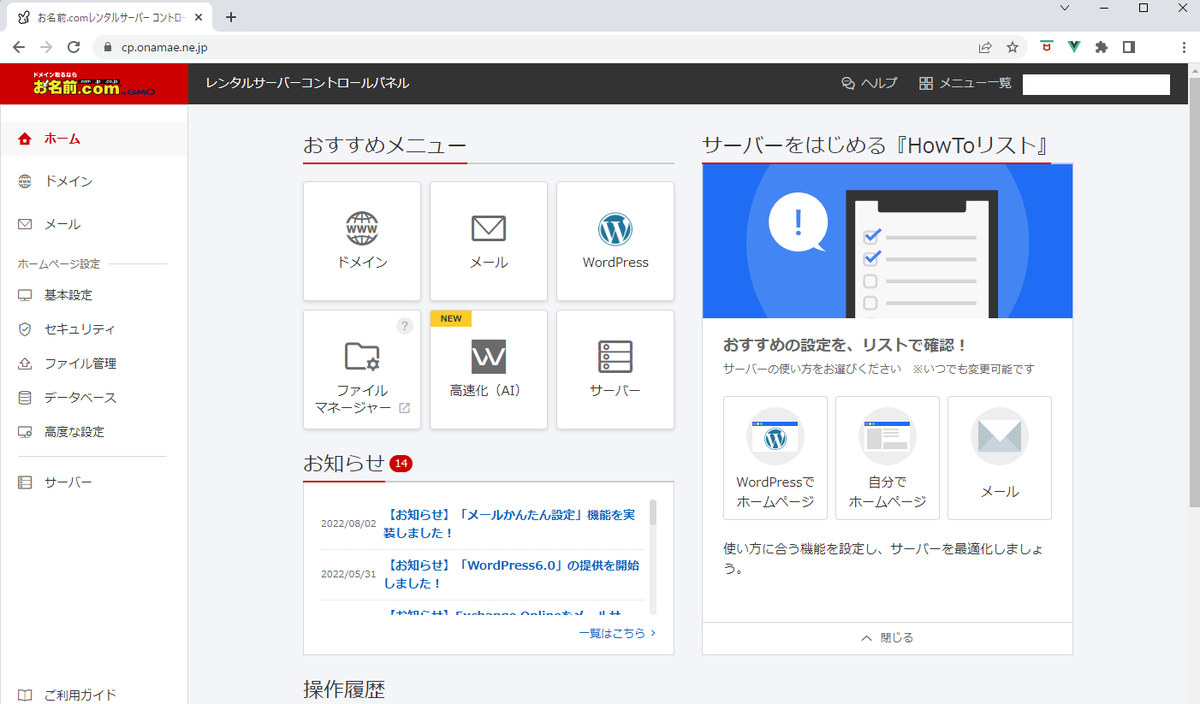
Task: Open the サーバー card in おすすめメニュー
Action: [x=615, y=370]
